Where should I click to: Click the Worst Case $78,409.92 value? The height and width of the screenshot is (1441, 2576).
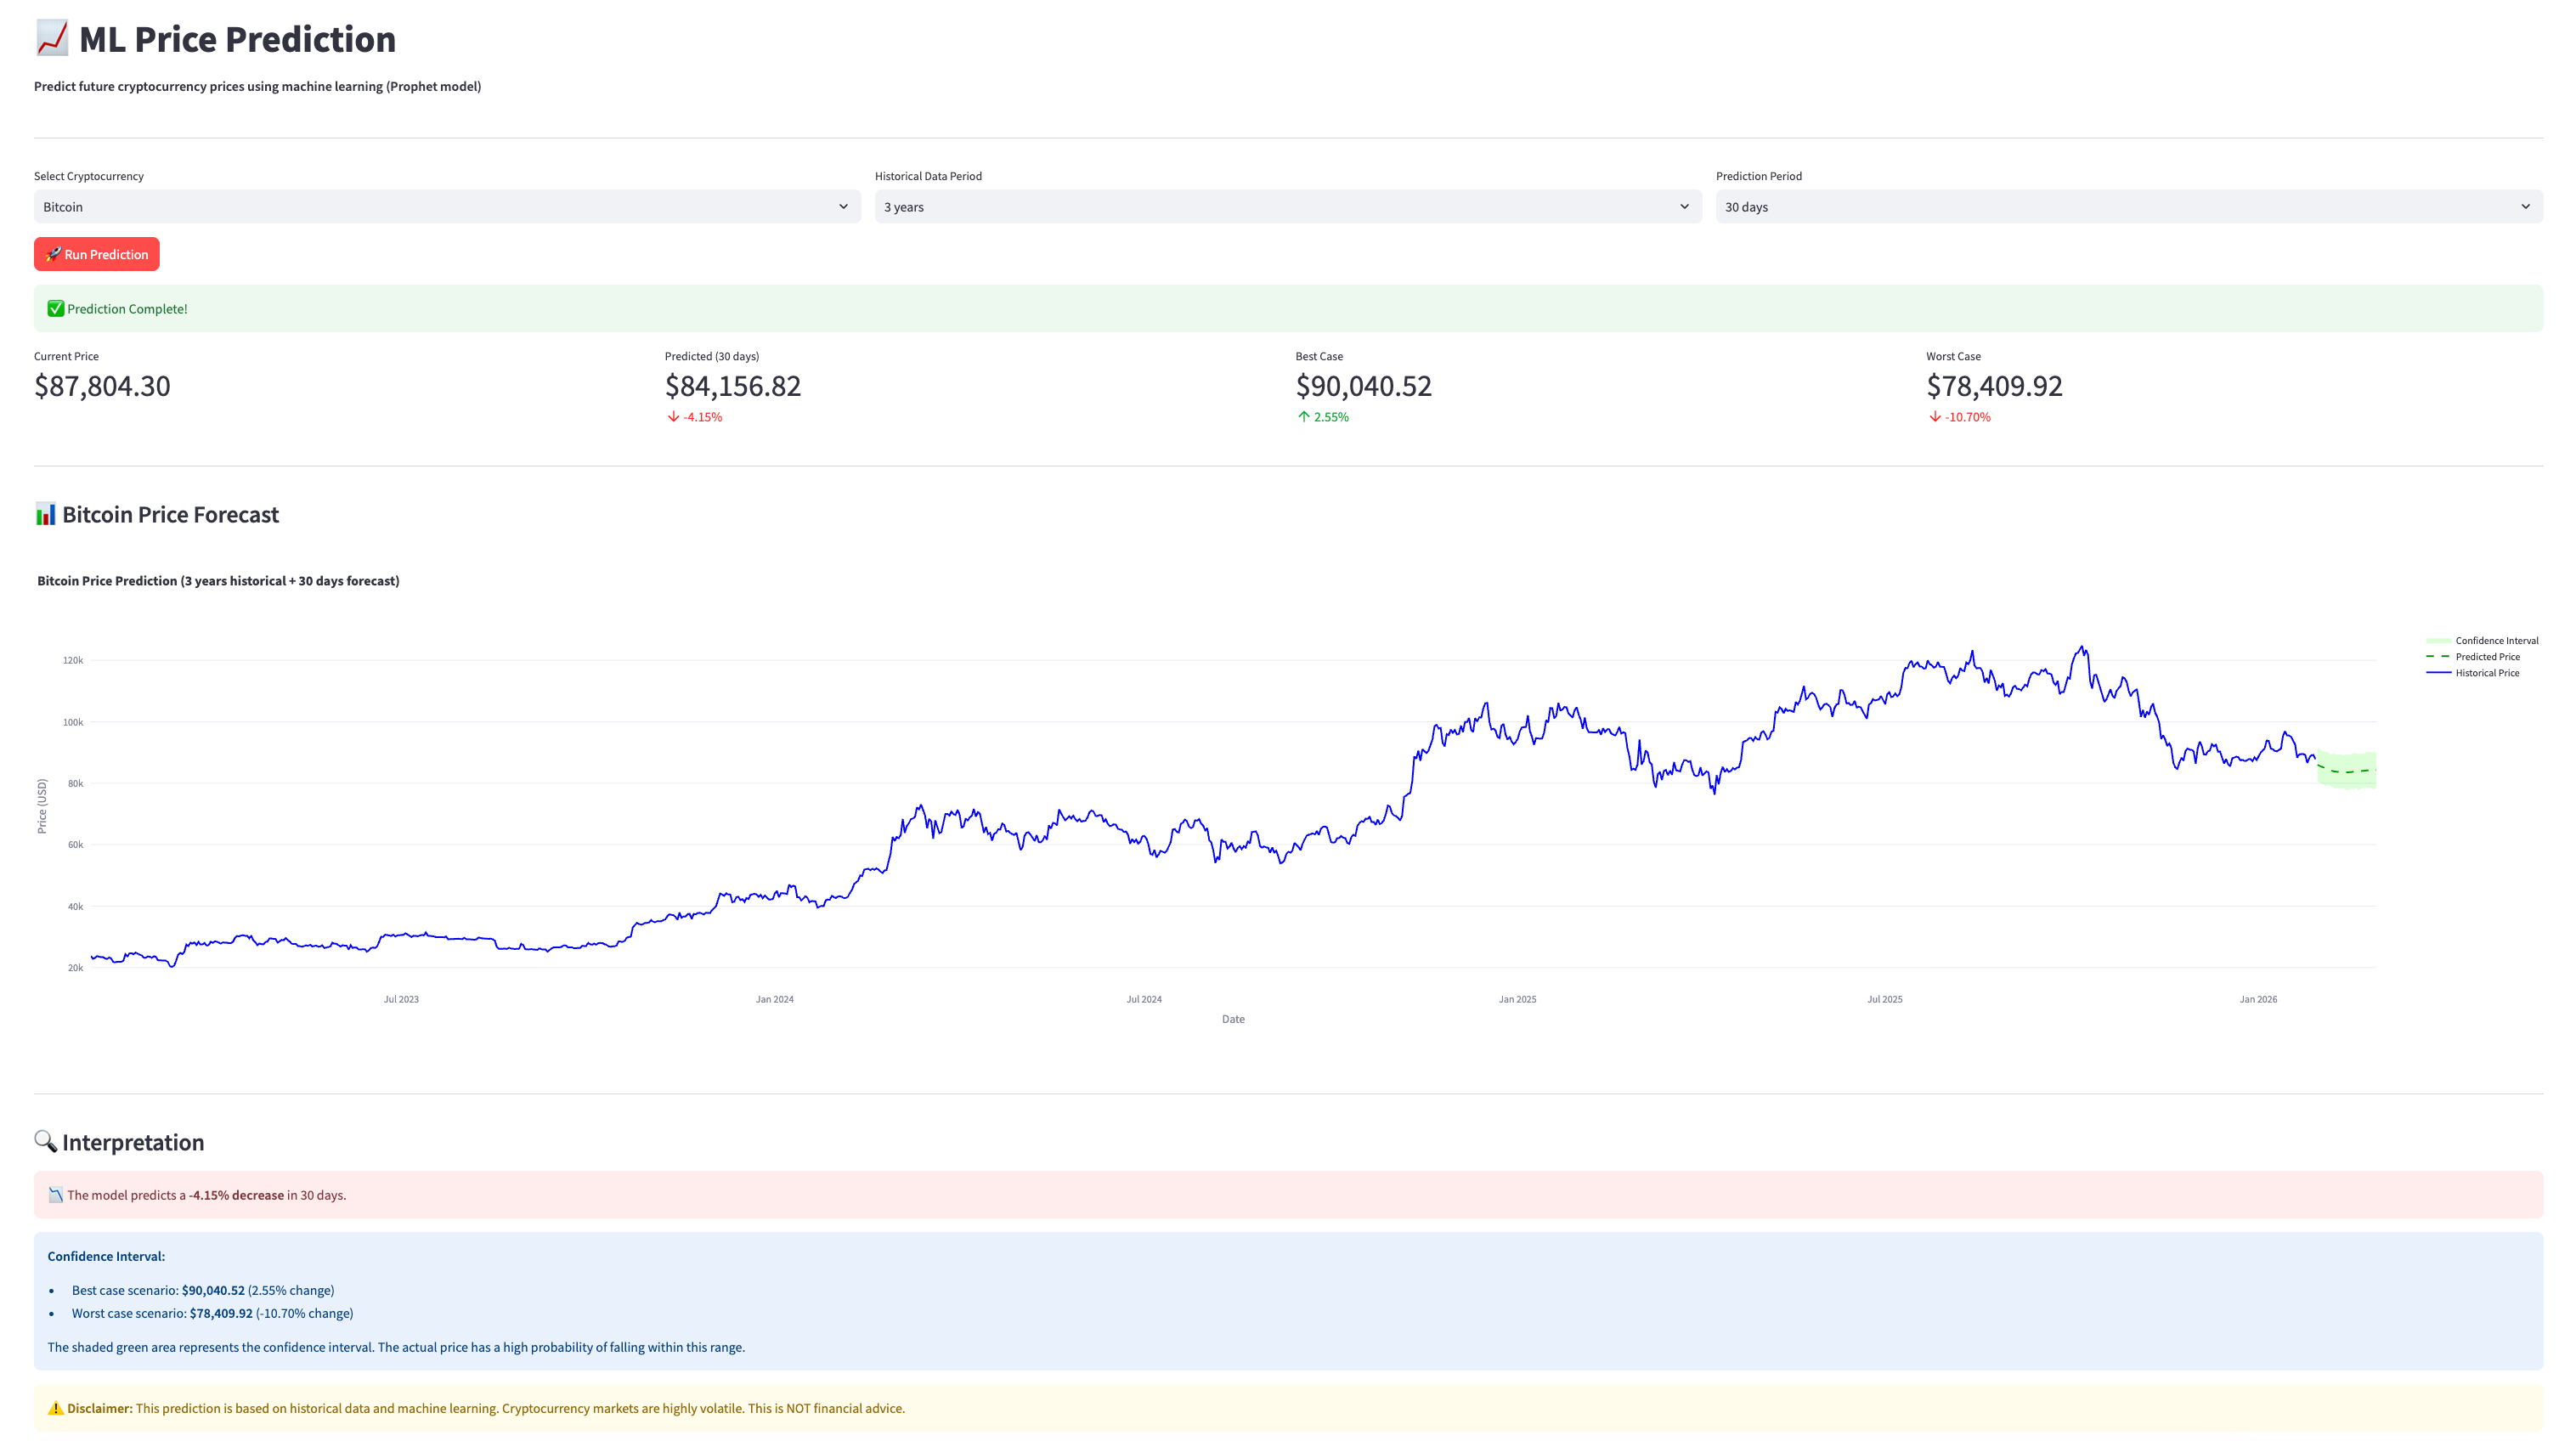pyautogui.click(x=1993, y=386)
